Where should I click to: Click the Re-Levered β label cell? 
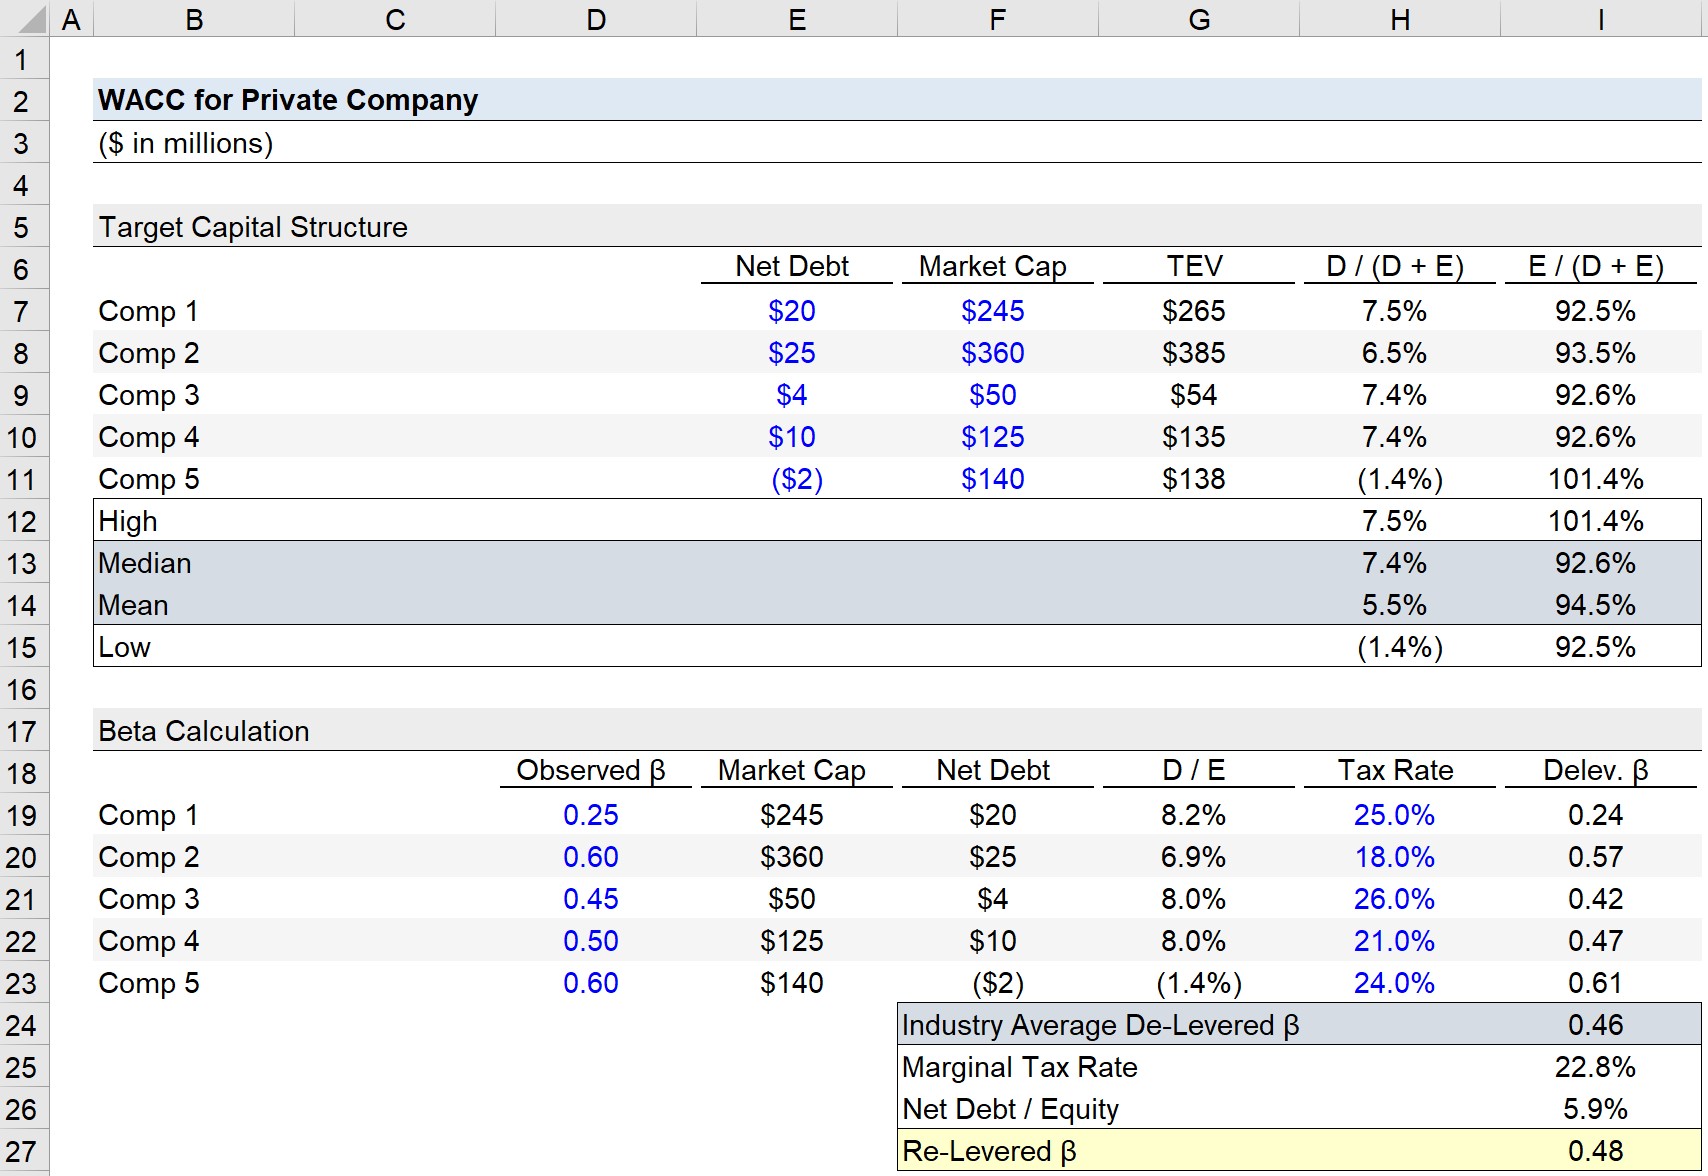[990, 1151]
